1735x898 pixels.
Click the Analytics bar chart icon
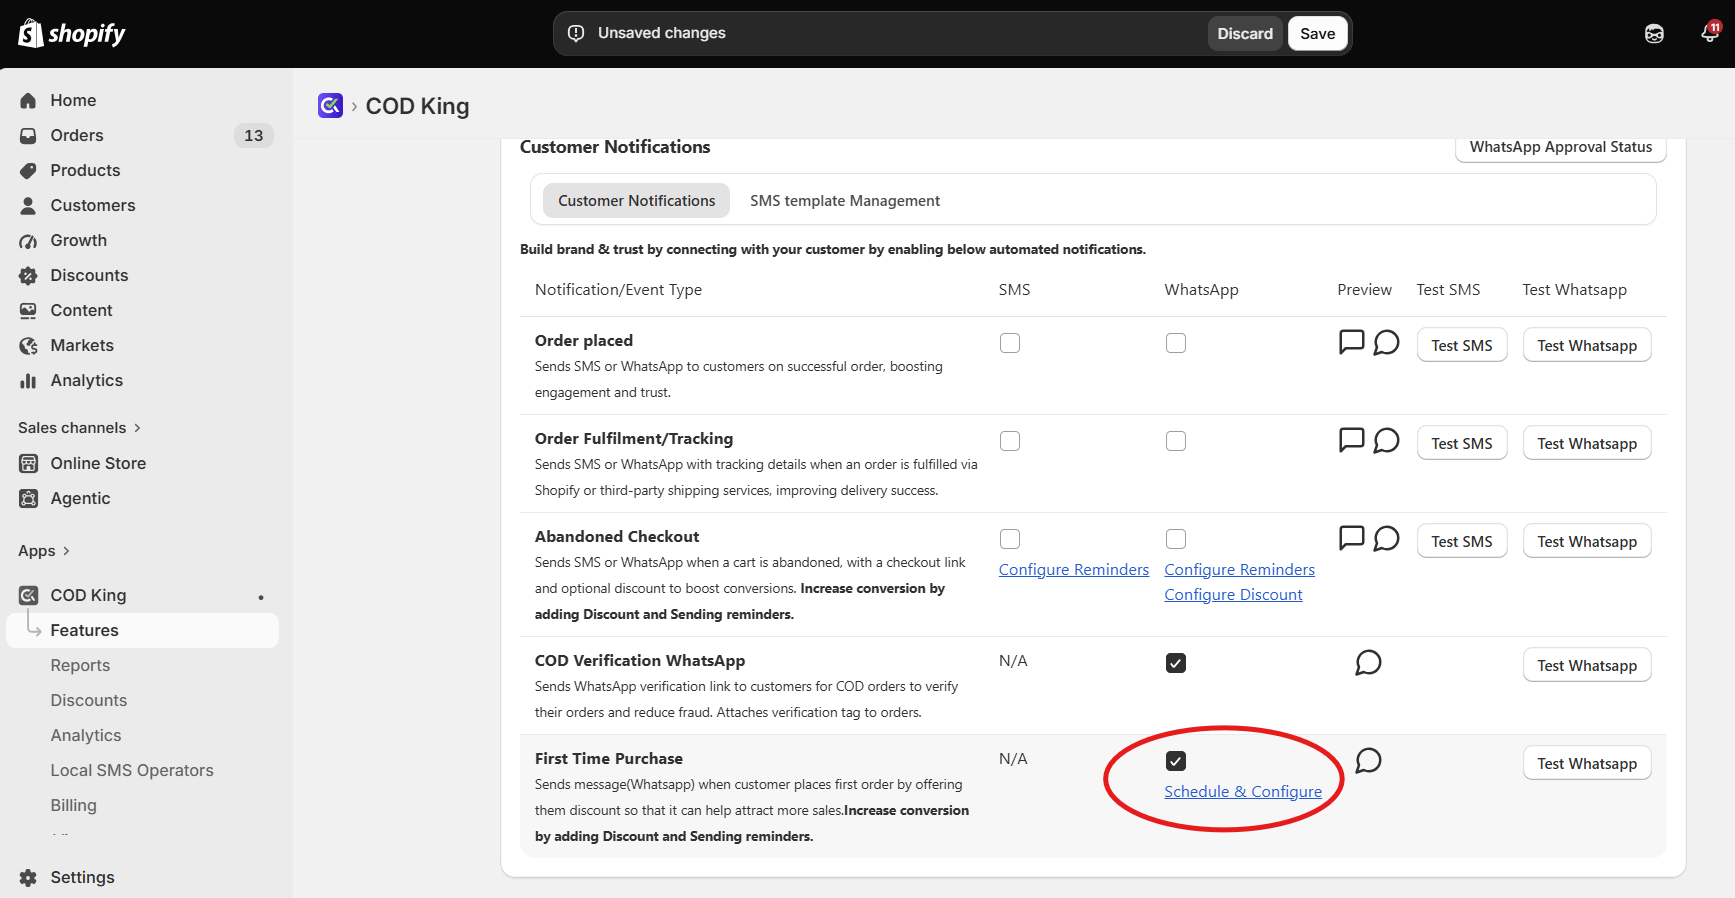28,380
